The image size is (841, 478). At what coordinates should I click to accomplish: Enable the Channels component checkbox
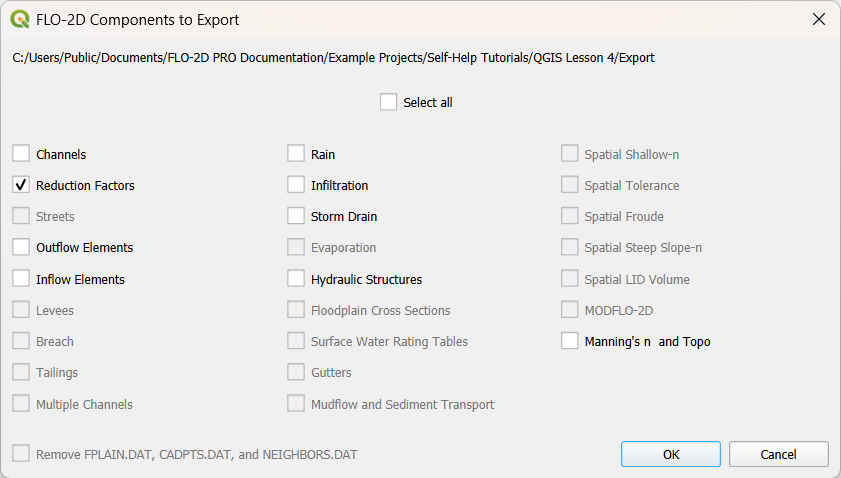[x=21, y=154]
